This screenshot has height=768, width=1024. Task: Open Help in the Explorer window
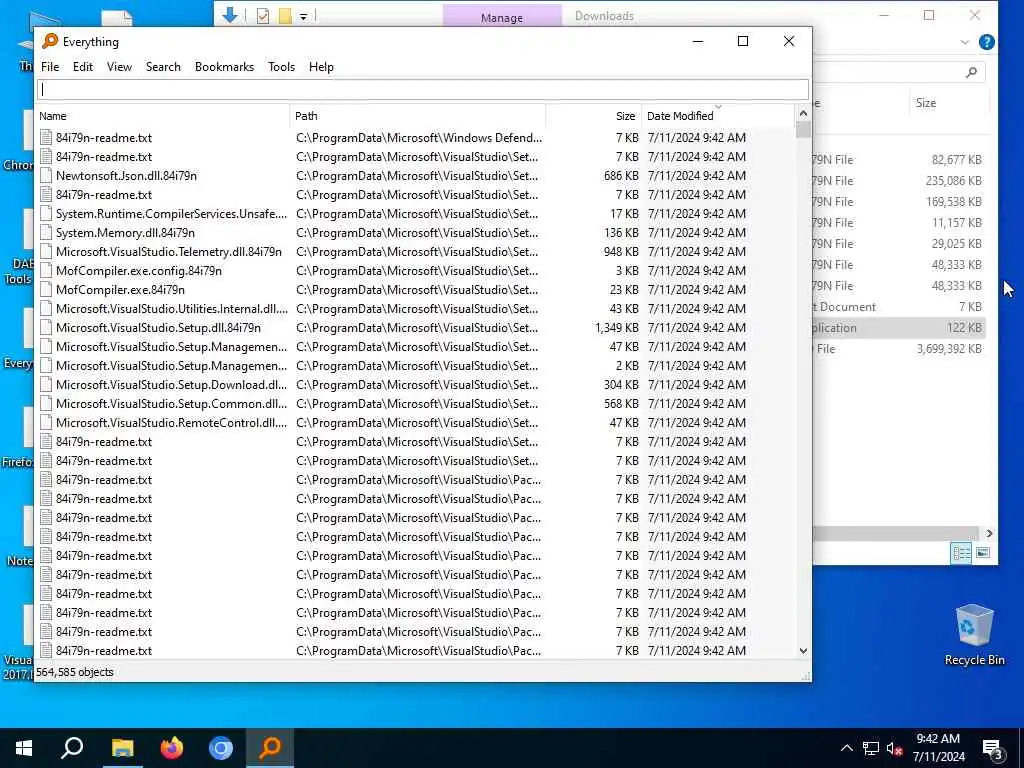coord(987,42)
